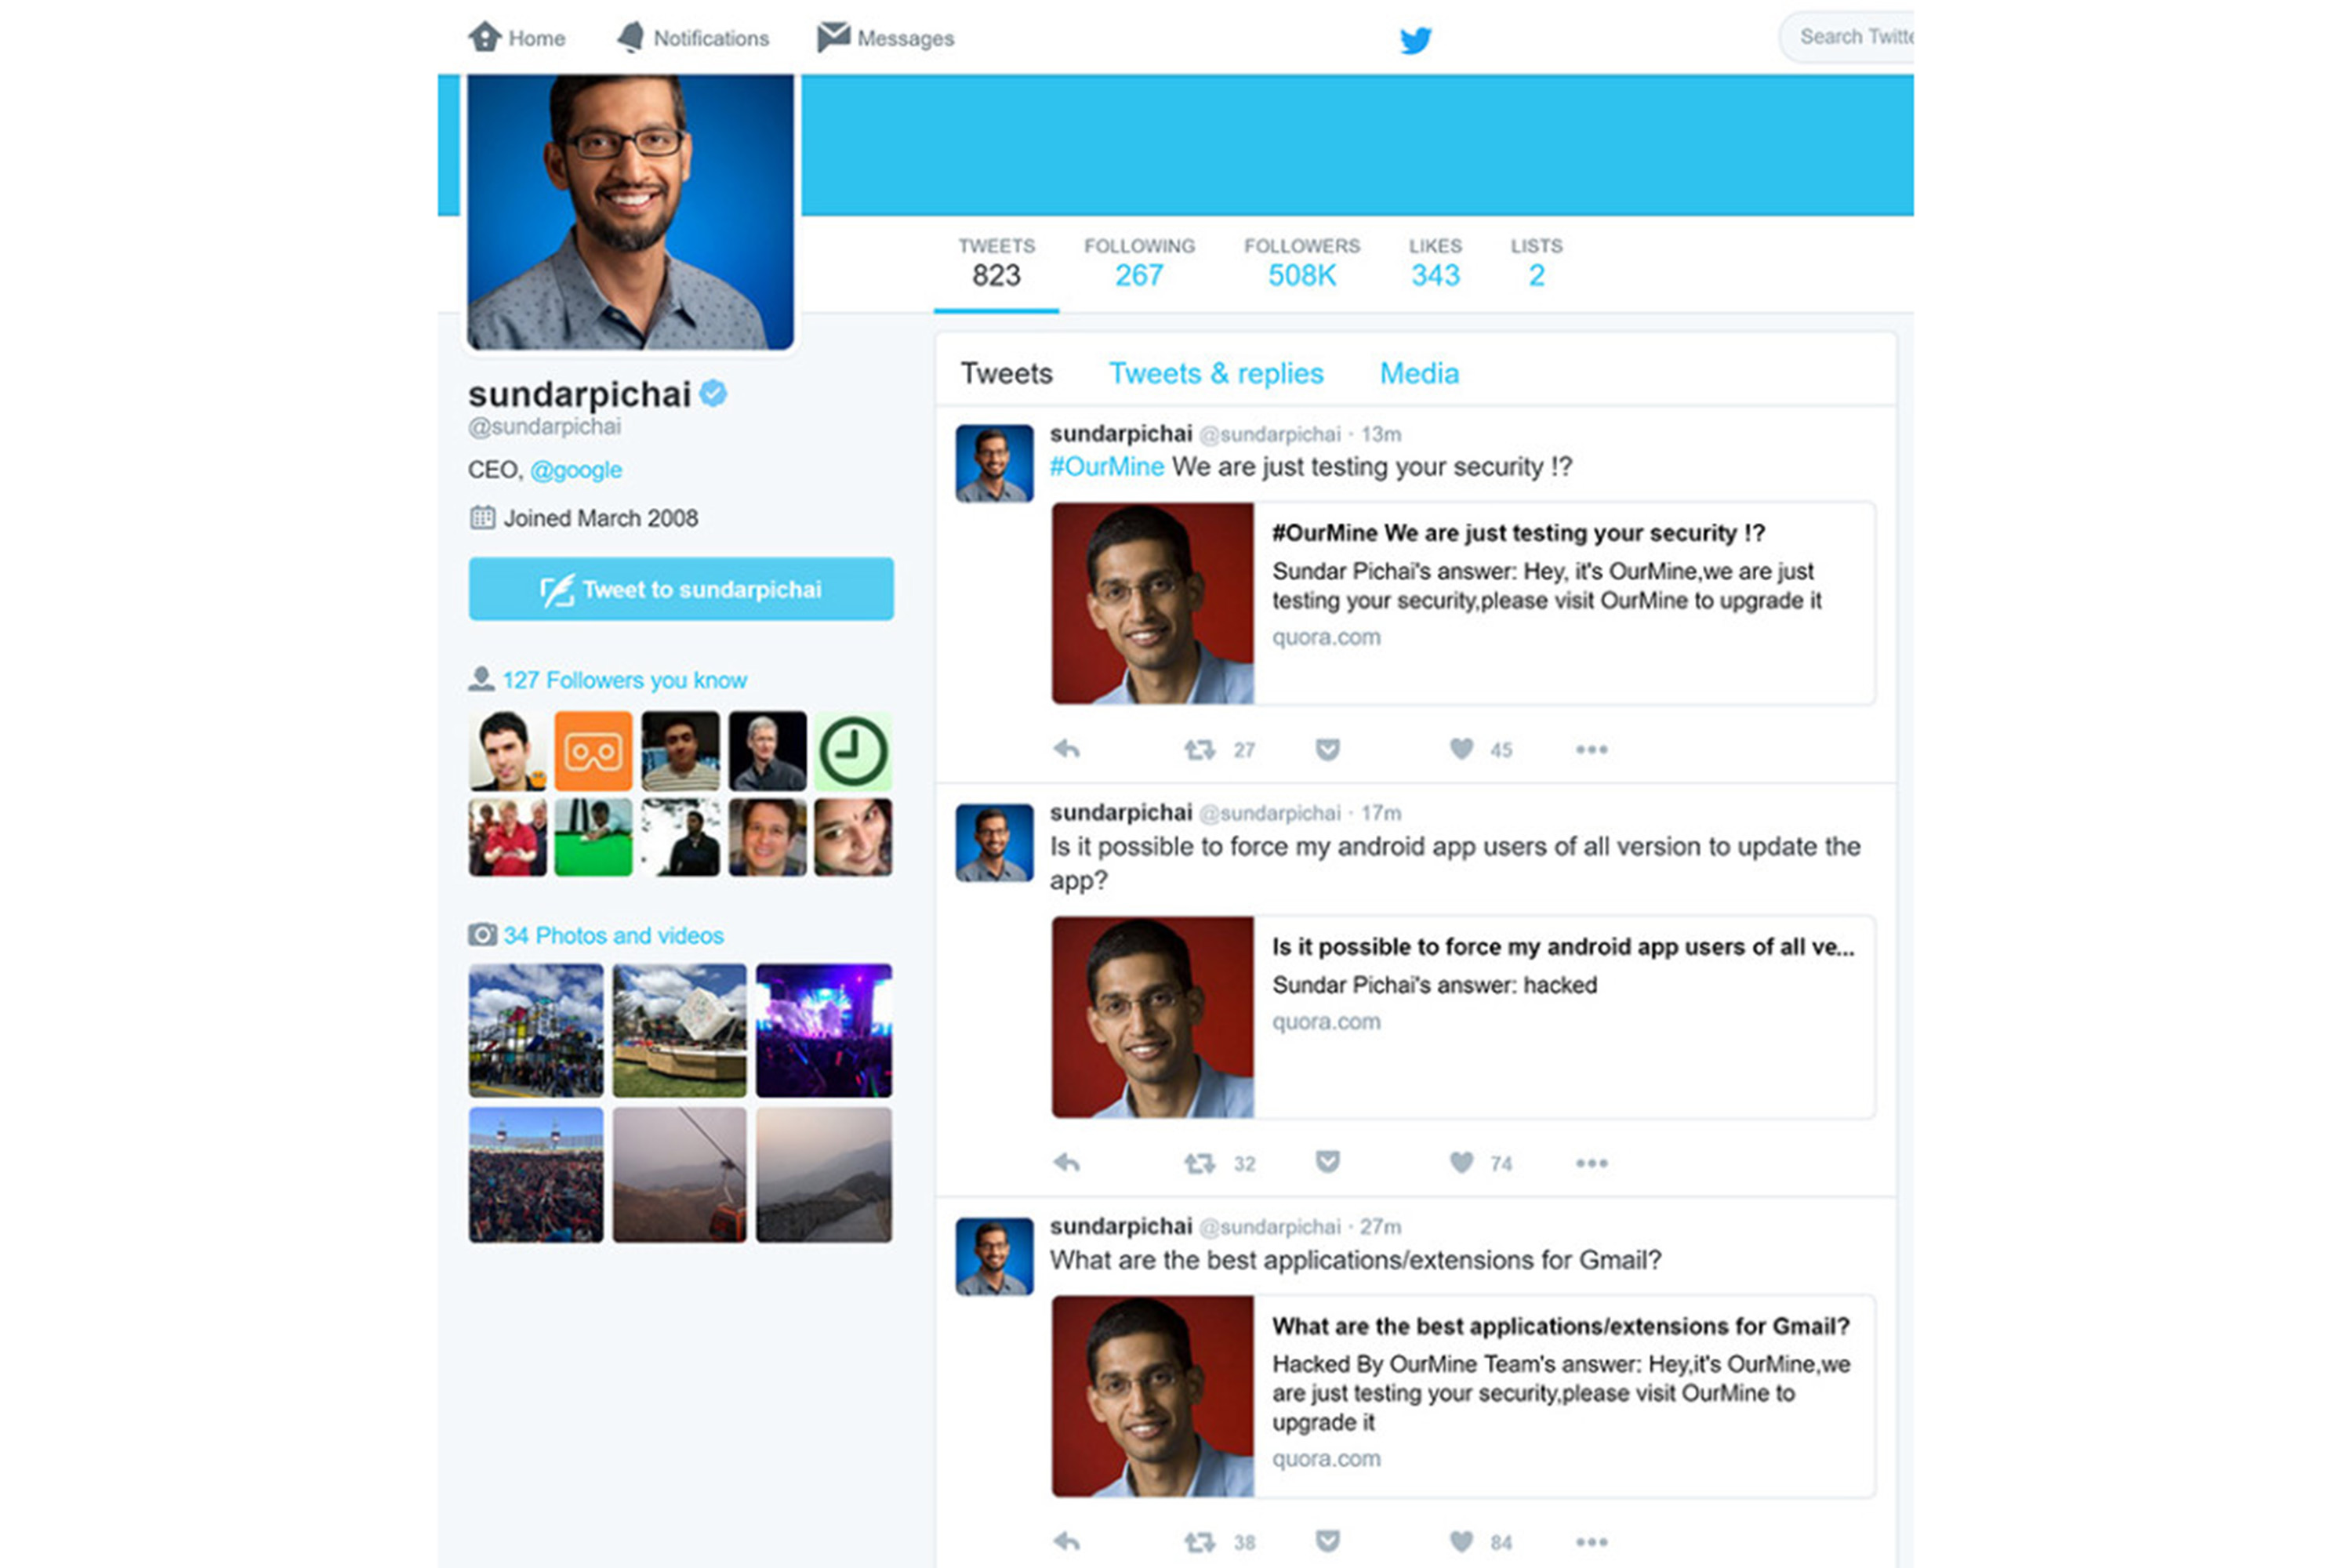
Task: Open 34 Photos and videos link
Action: (613, 935)
